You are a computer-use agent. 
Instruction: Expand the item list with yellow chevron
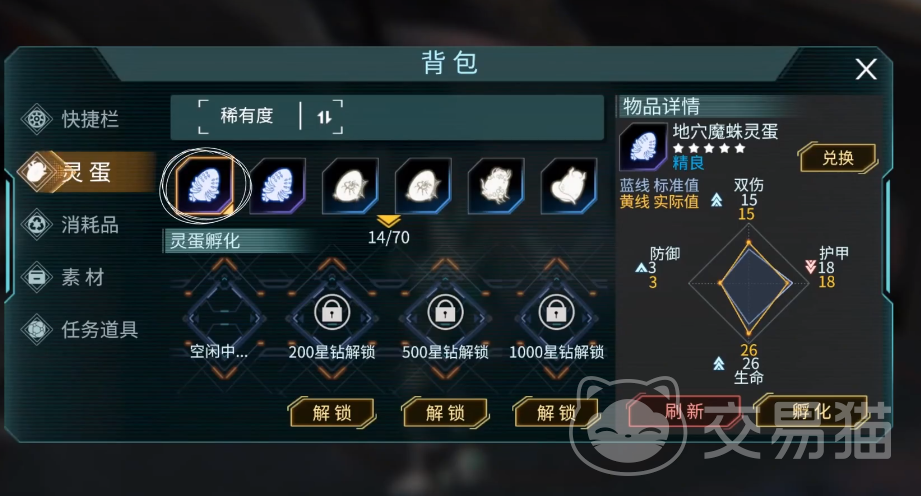pyautogui.click(x=389, y=222)
